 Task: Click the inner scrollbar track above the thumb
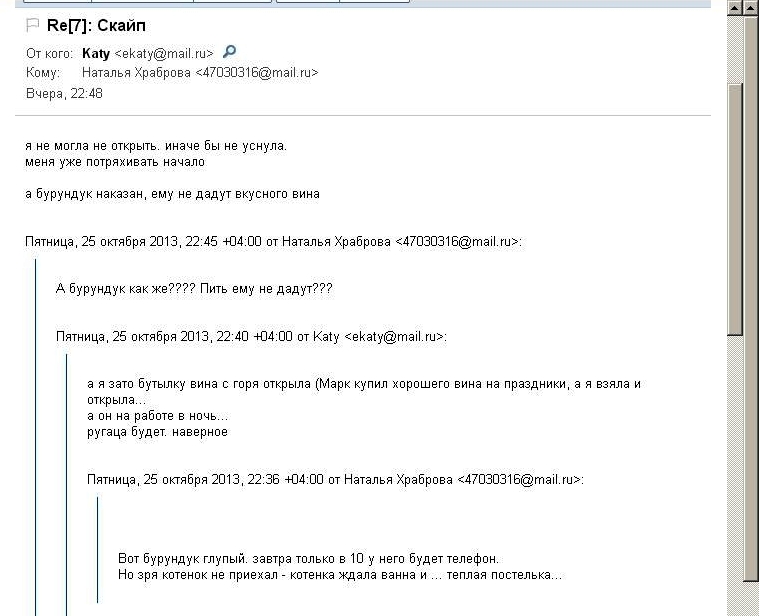pos(734,48)
